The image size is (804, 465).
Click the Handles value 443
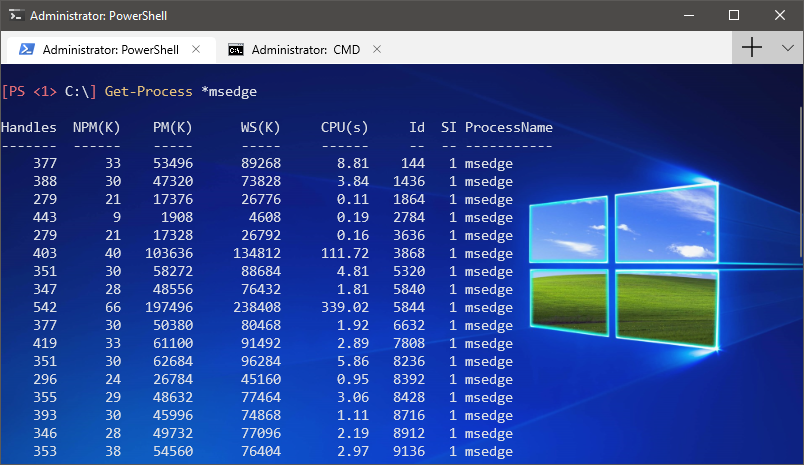[45, 217]
